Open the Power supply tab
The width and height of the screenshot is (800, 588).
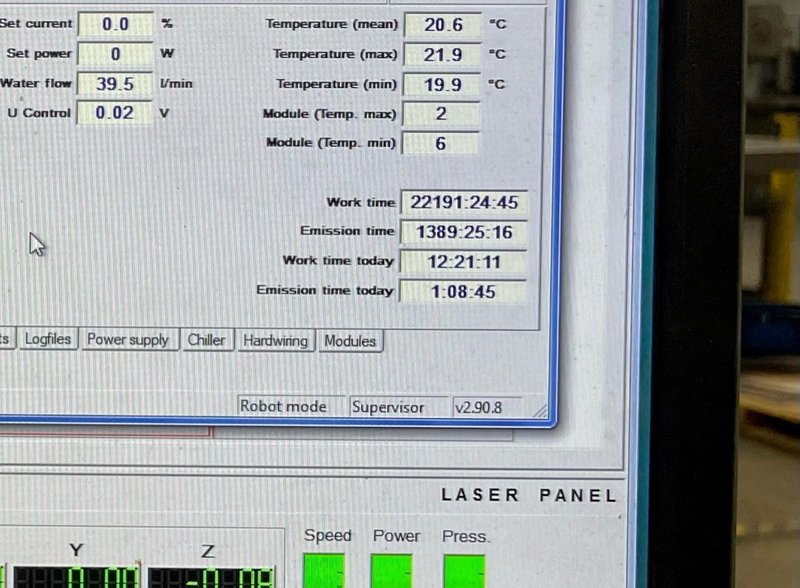pyautogui.click(x=128, y=340)
